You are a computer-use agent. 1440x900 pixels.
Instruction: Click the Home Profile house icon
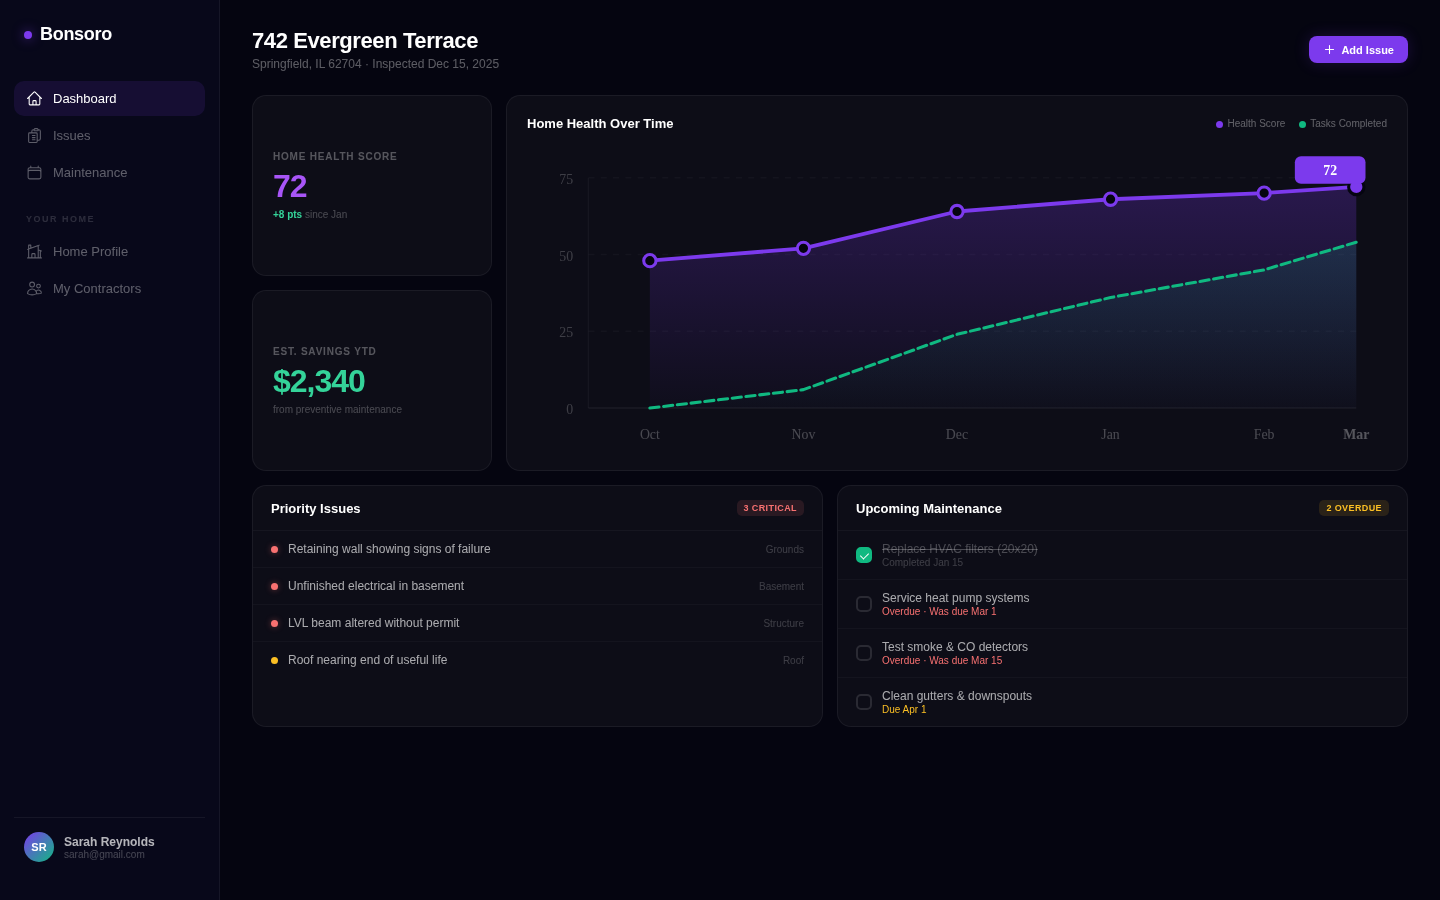click(x=33, y=251)
